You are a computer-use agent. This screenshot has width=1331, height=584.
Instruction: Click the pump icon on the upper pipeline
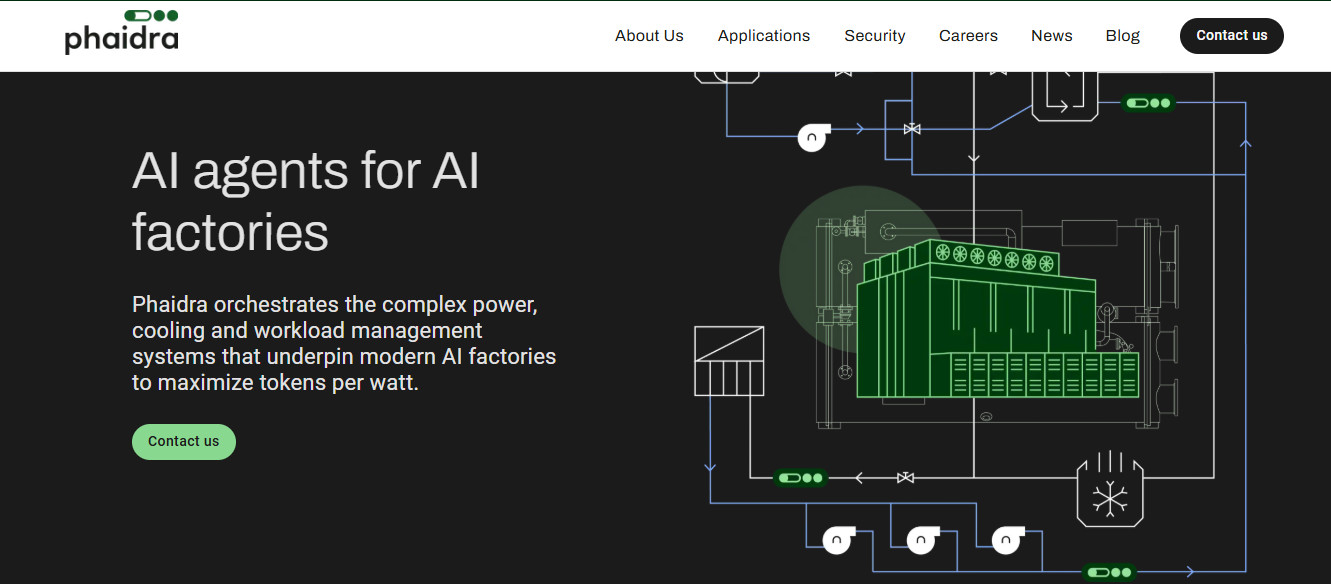click(x=813, y=137)
